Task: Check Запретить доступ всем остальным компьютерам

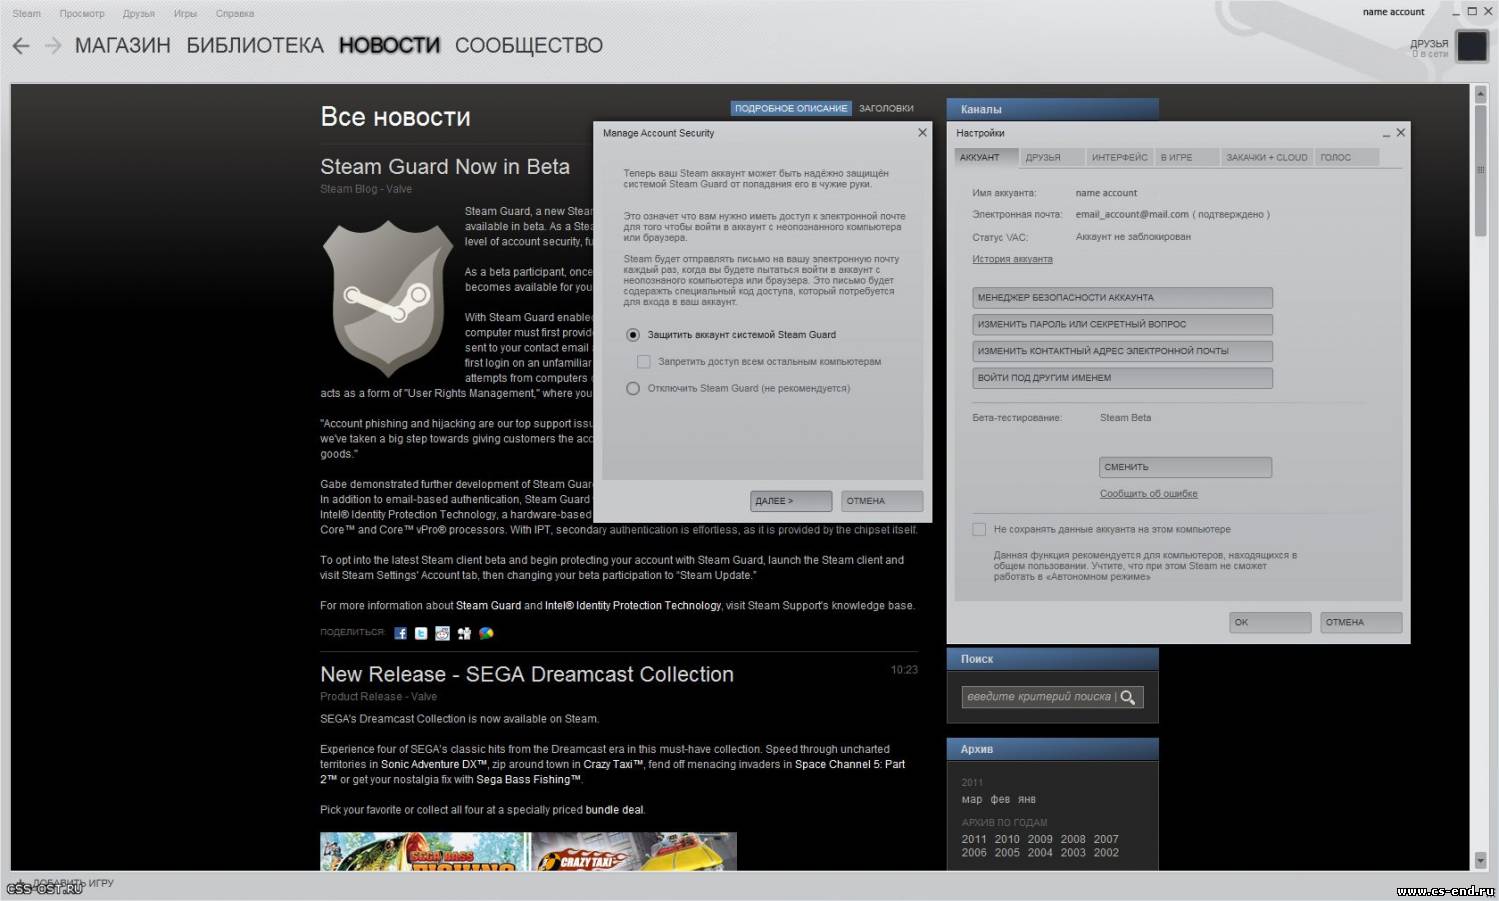Action: (644, 361)
